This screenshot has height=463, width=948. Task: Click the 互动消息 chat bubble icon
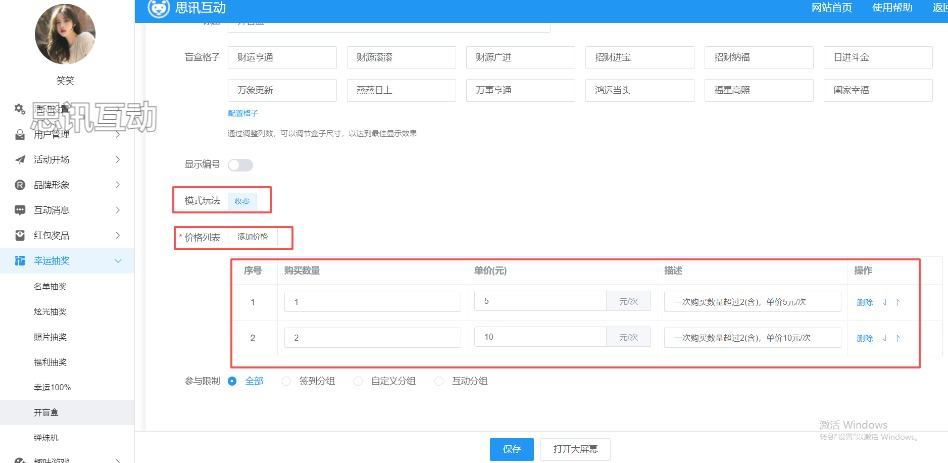click(x=20, y=210)
